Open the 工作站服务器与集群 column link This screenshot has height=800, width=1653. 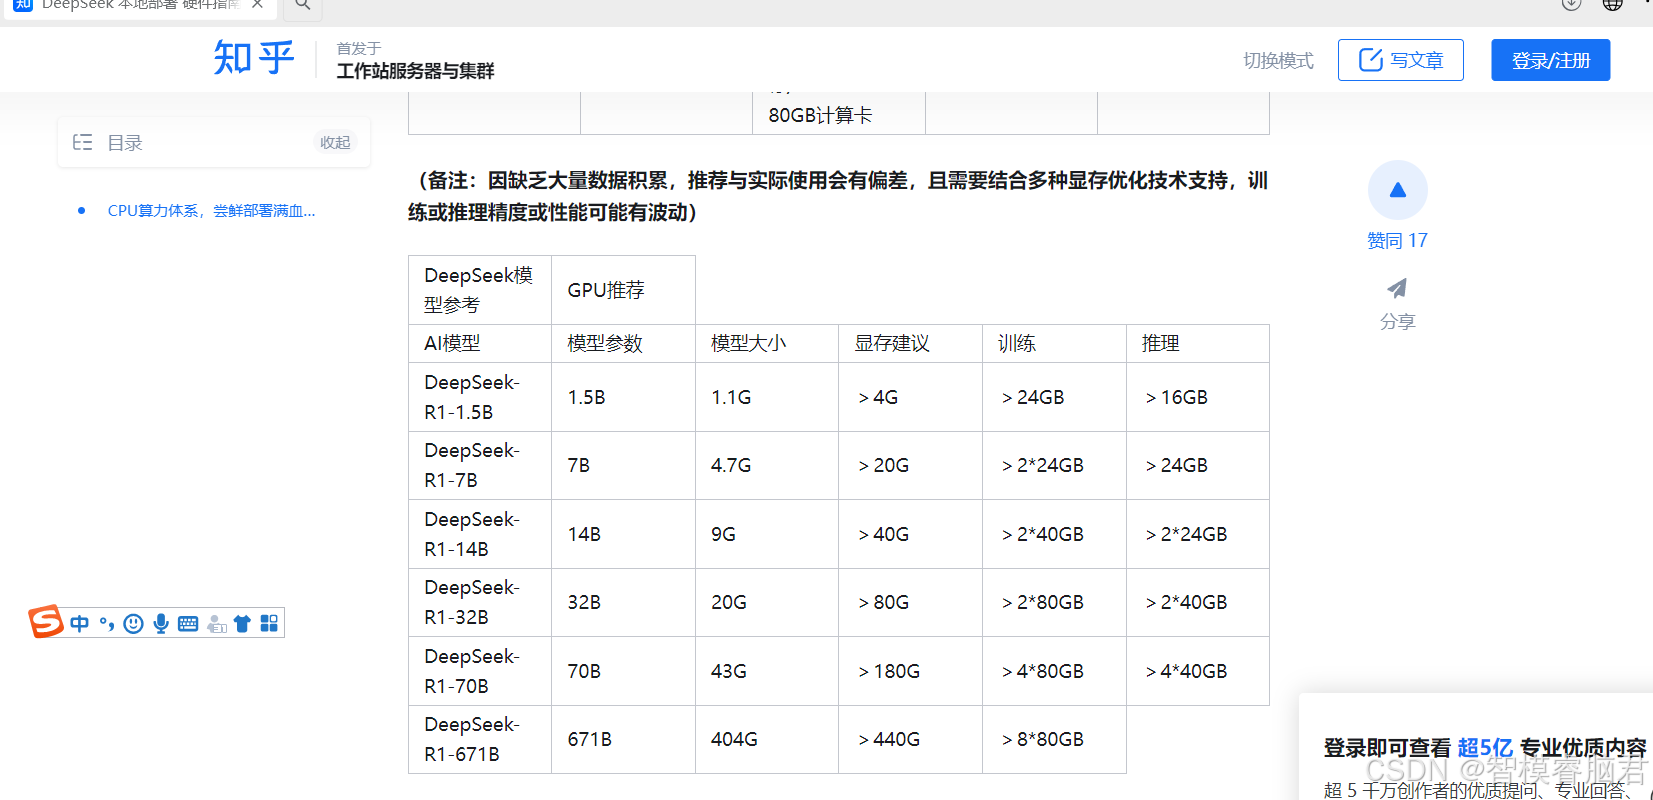415,71
